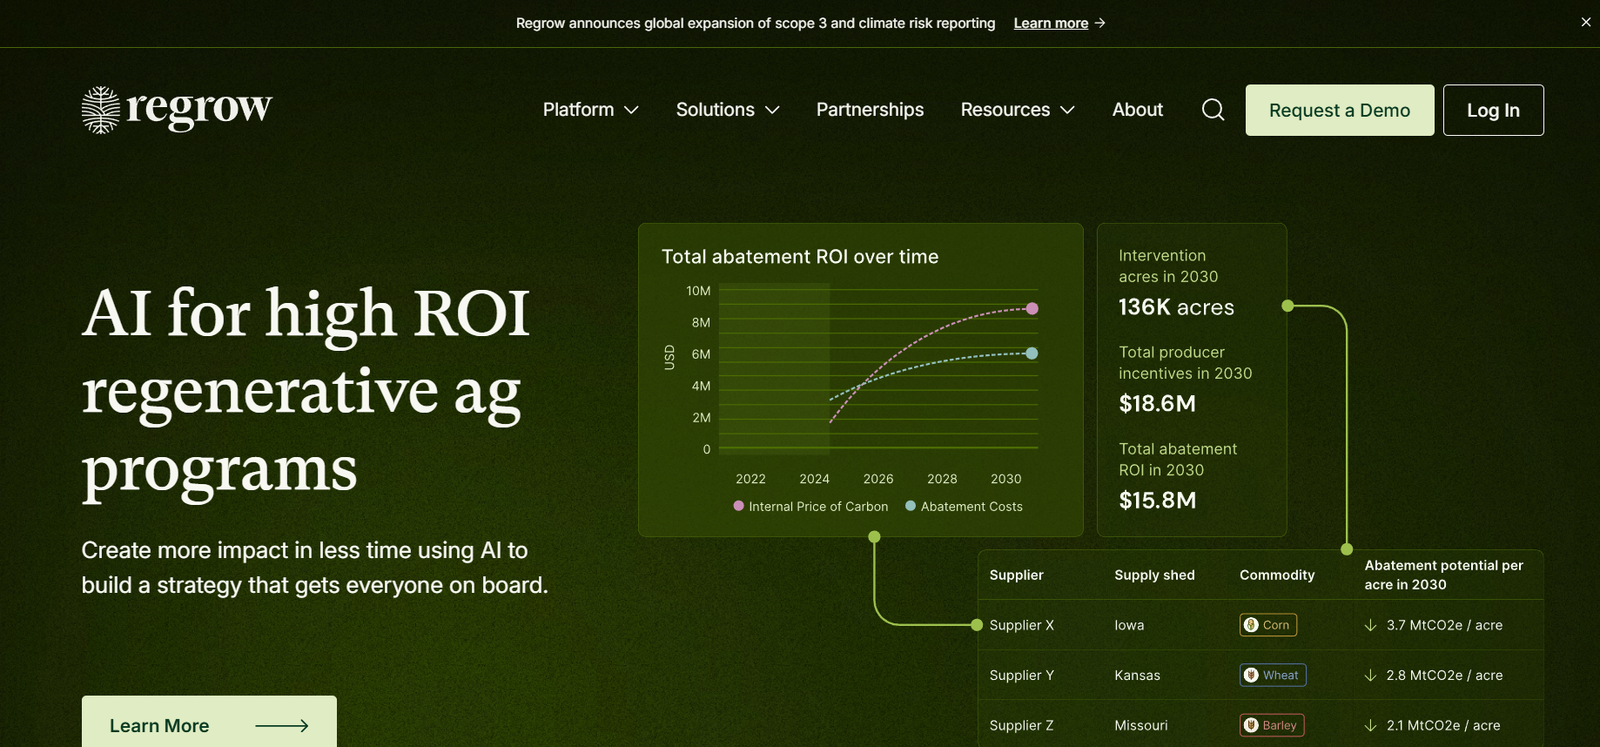1600x747 pixels.
Task: Click the Regrow logo in the header
Action: pos(177,109)
